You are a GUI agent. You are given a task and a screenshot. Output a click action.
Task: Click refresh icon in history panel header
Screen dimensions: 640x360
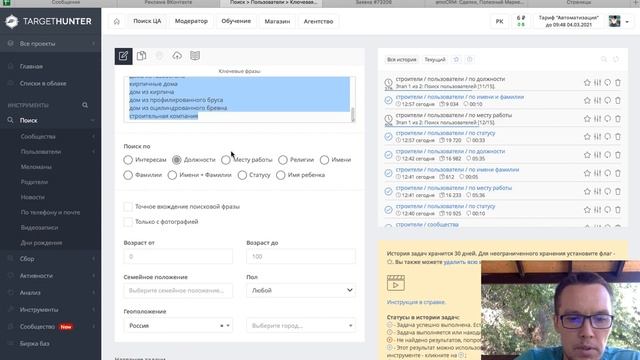[x=616, y=60]
